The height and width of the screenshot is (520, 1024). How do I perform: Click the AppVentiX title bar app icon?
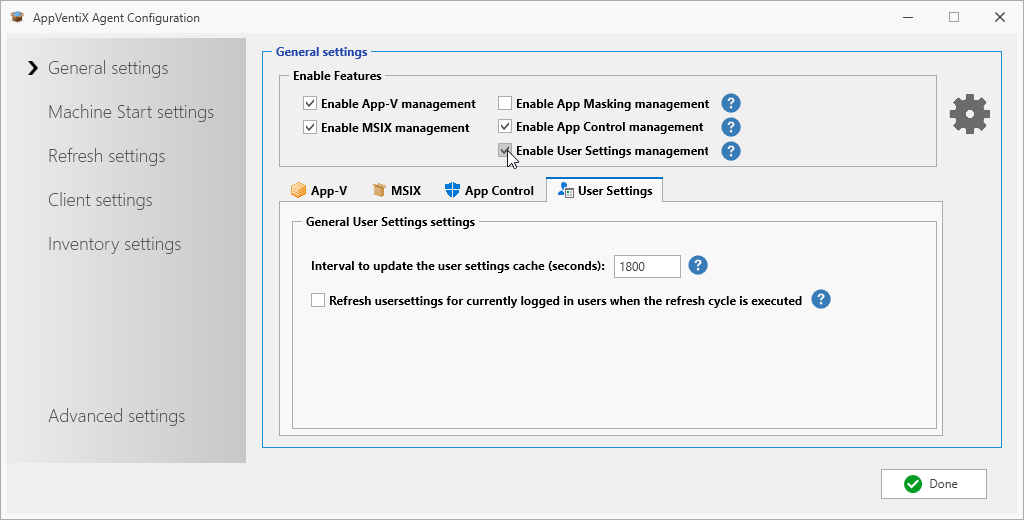pyautogui.click(x=17, y=17)
